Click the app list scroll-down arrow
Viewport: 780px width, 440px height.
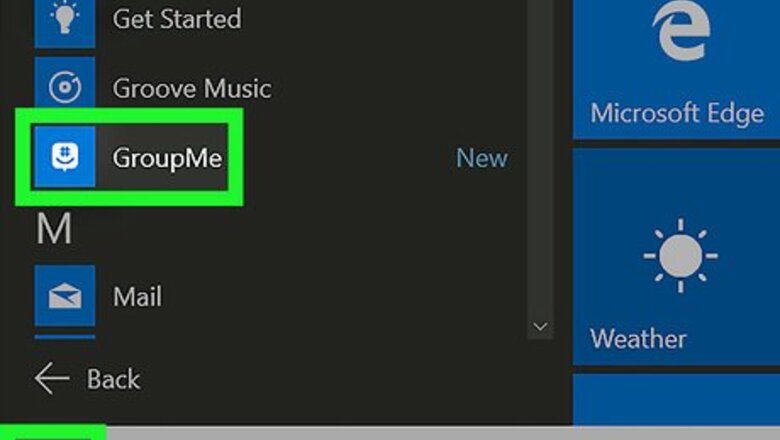point(540,327)
